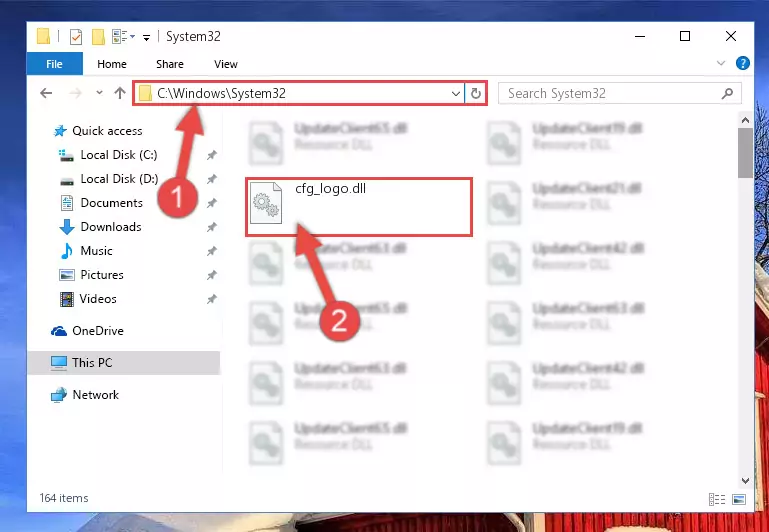
Task: Click the vertical scrollbar thumb
Action: click(745, 152)
